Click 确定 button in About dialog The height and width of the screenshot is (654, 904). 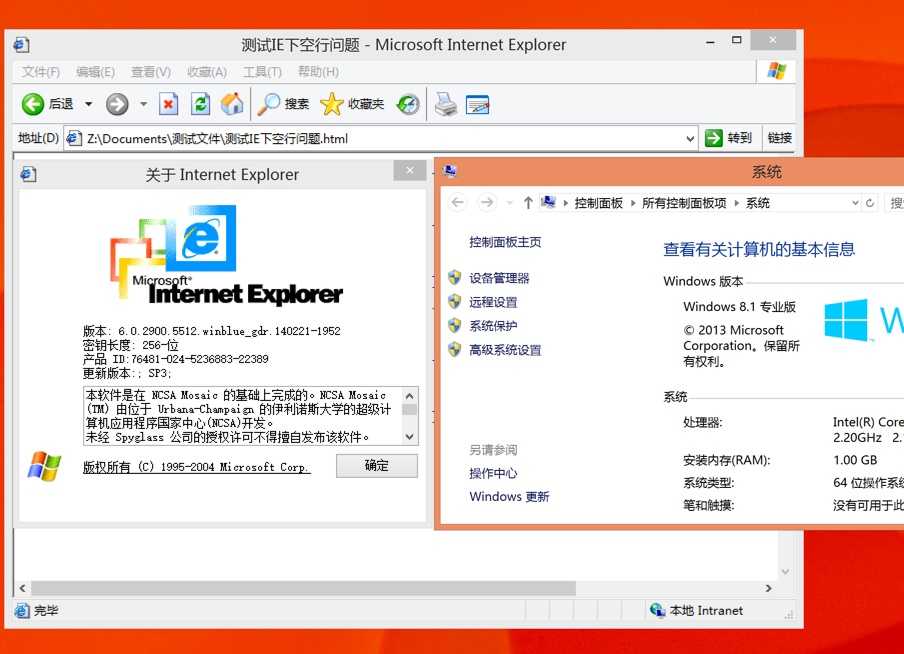376,465
